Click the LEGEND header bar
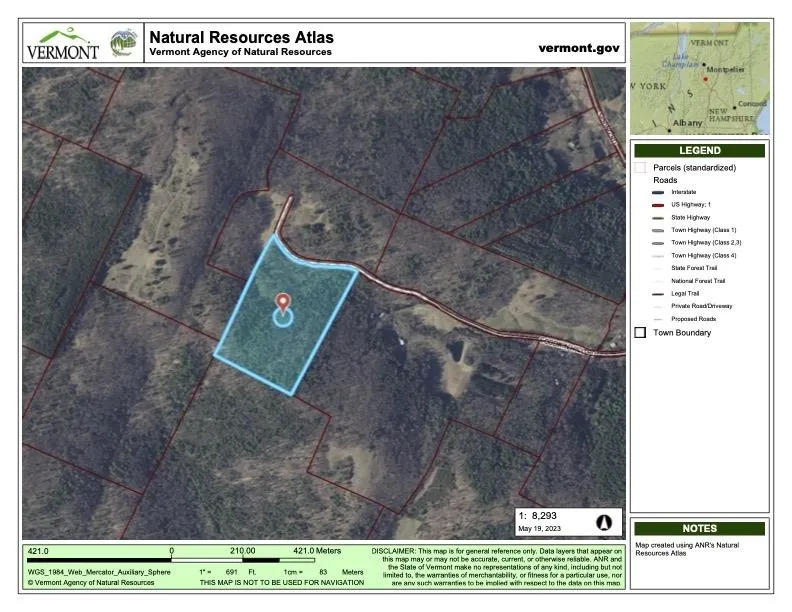This screenshot has height=612, width=792. 699,150
